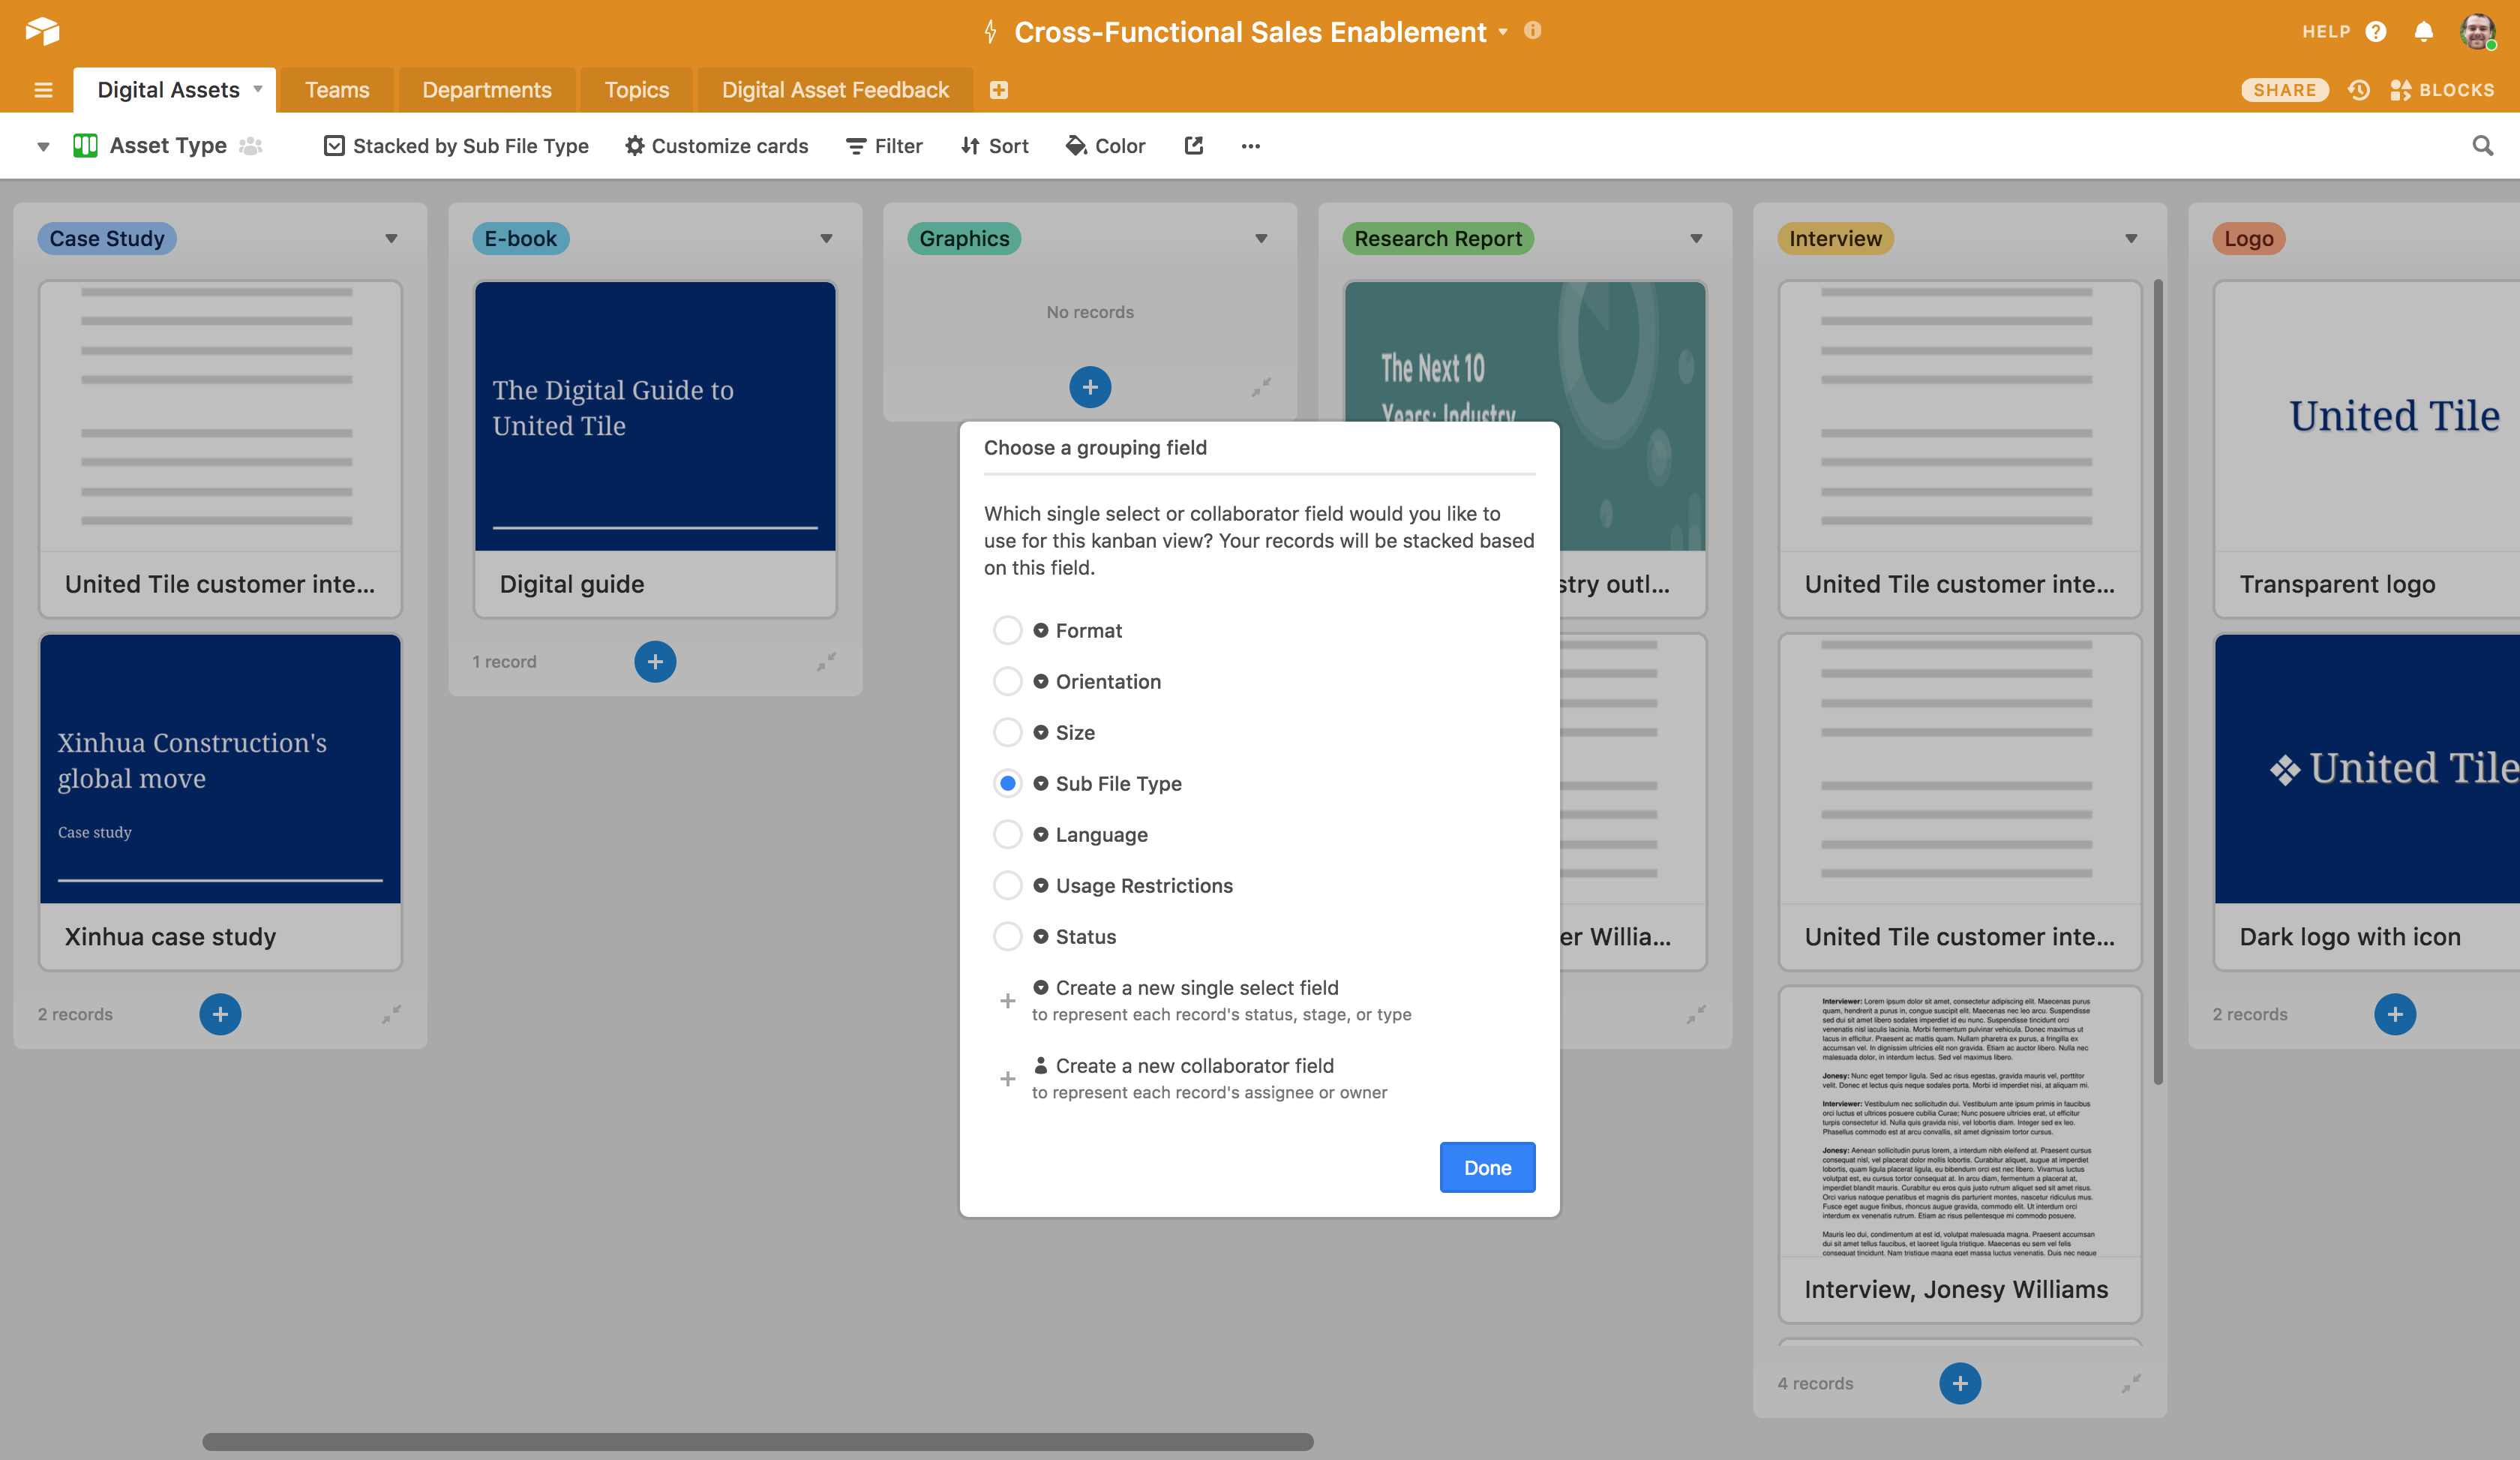Open the notifications bell

[2424, 32]
